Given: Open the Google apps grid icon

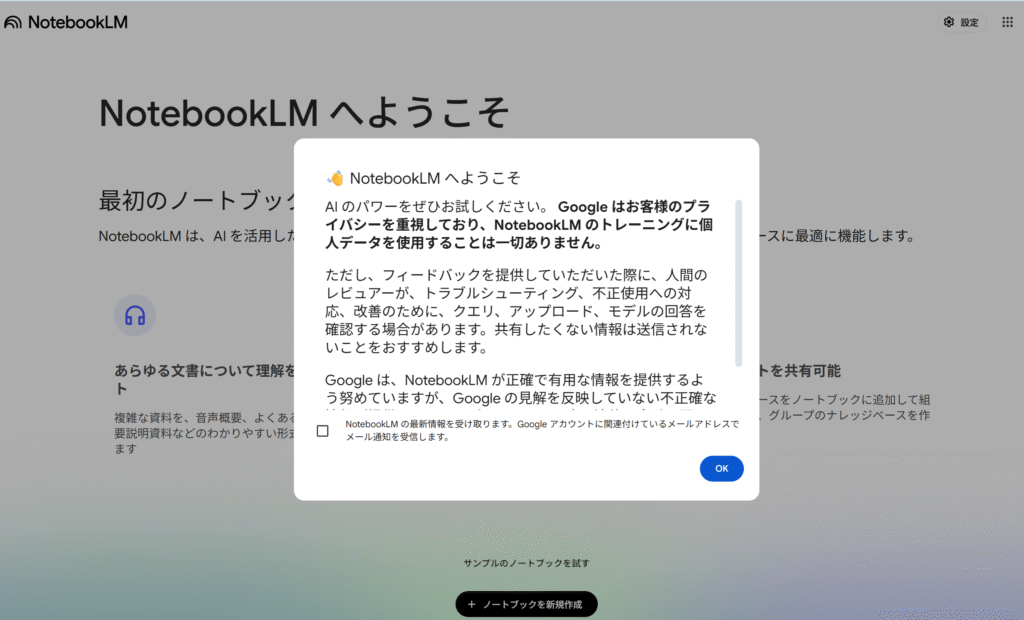Looking at the screenshot, I should coord(1007,22).
